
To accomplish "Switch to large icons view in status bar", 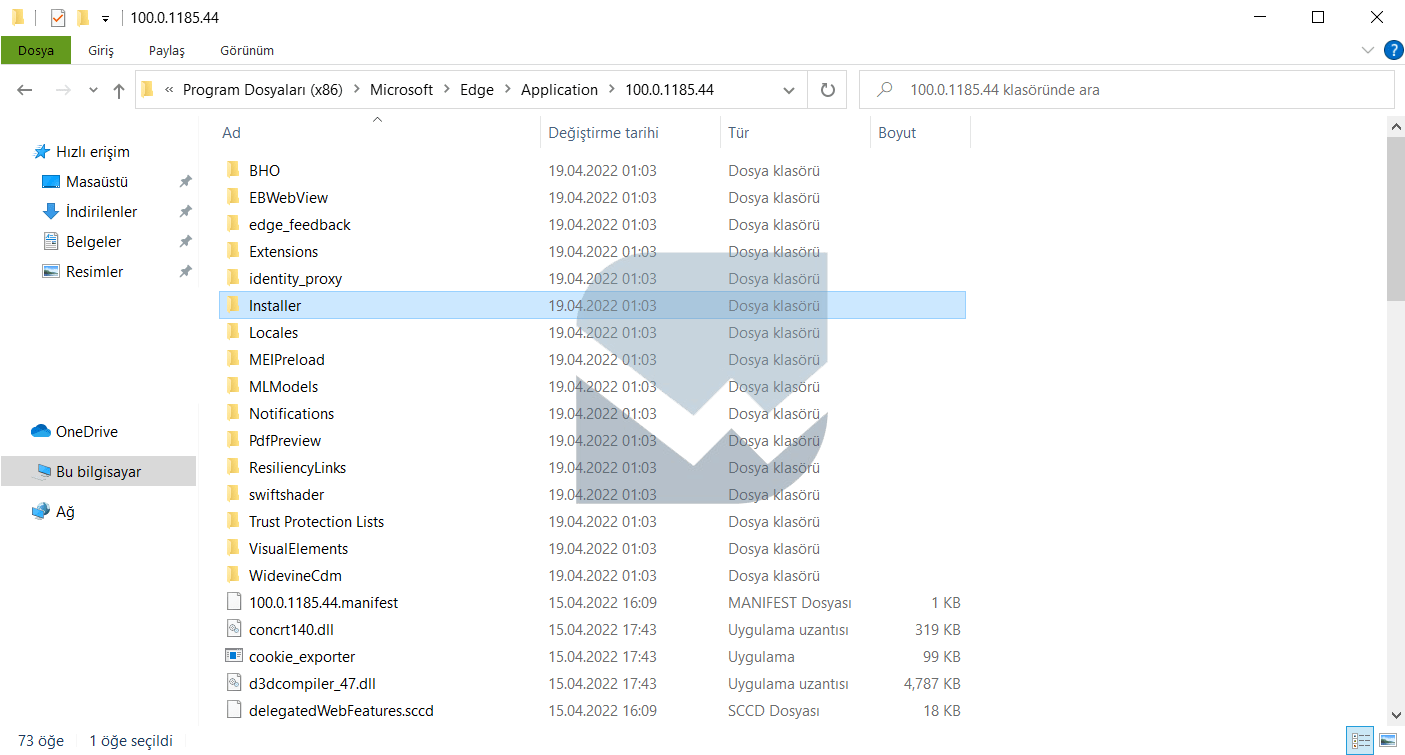I will (x=1388, y=741).
